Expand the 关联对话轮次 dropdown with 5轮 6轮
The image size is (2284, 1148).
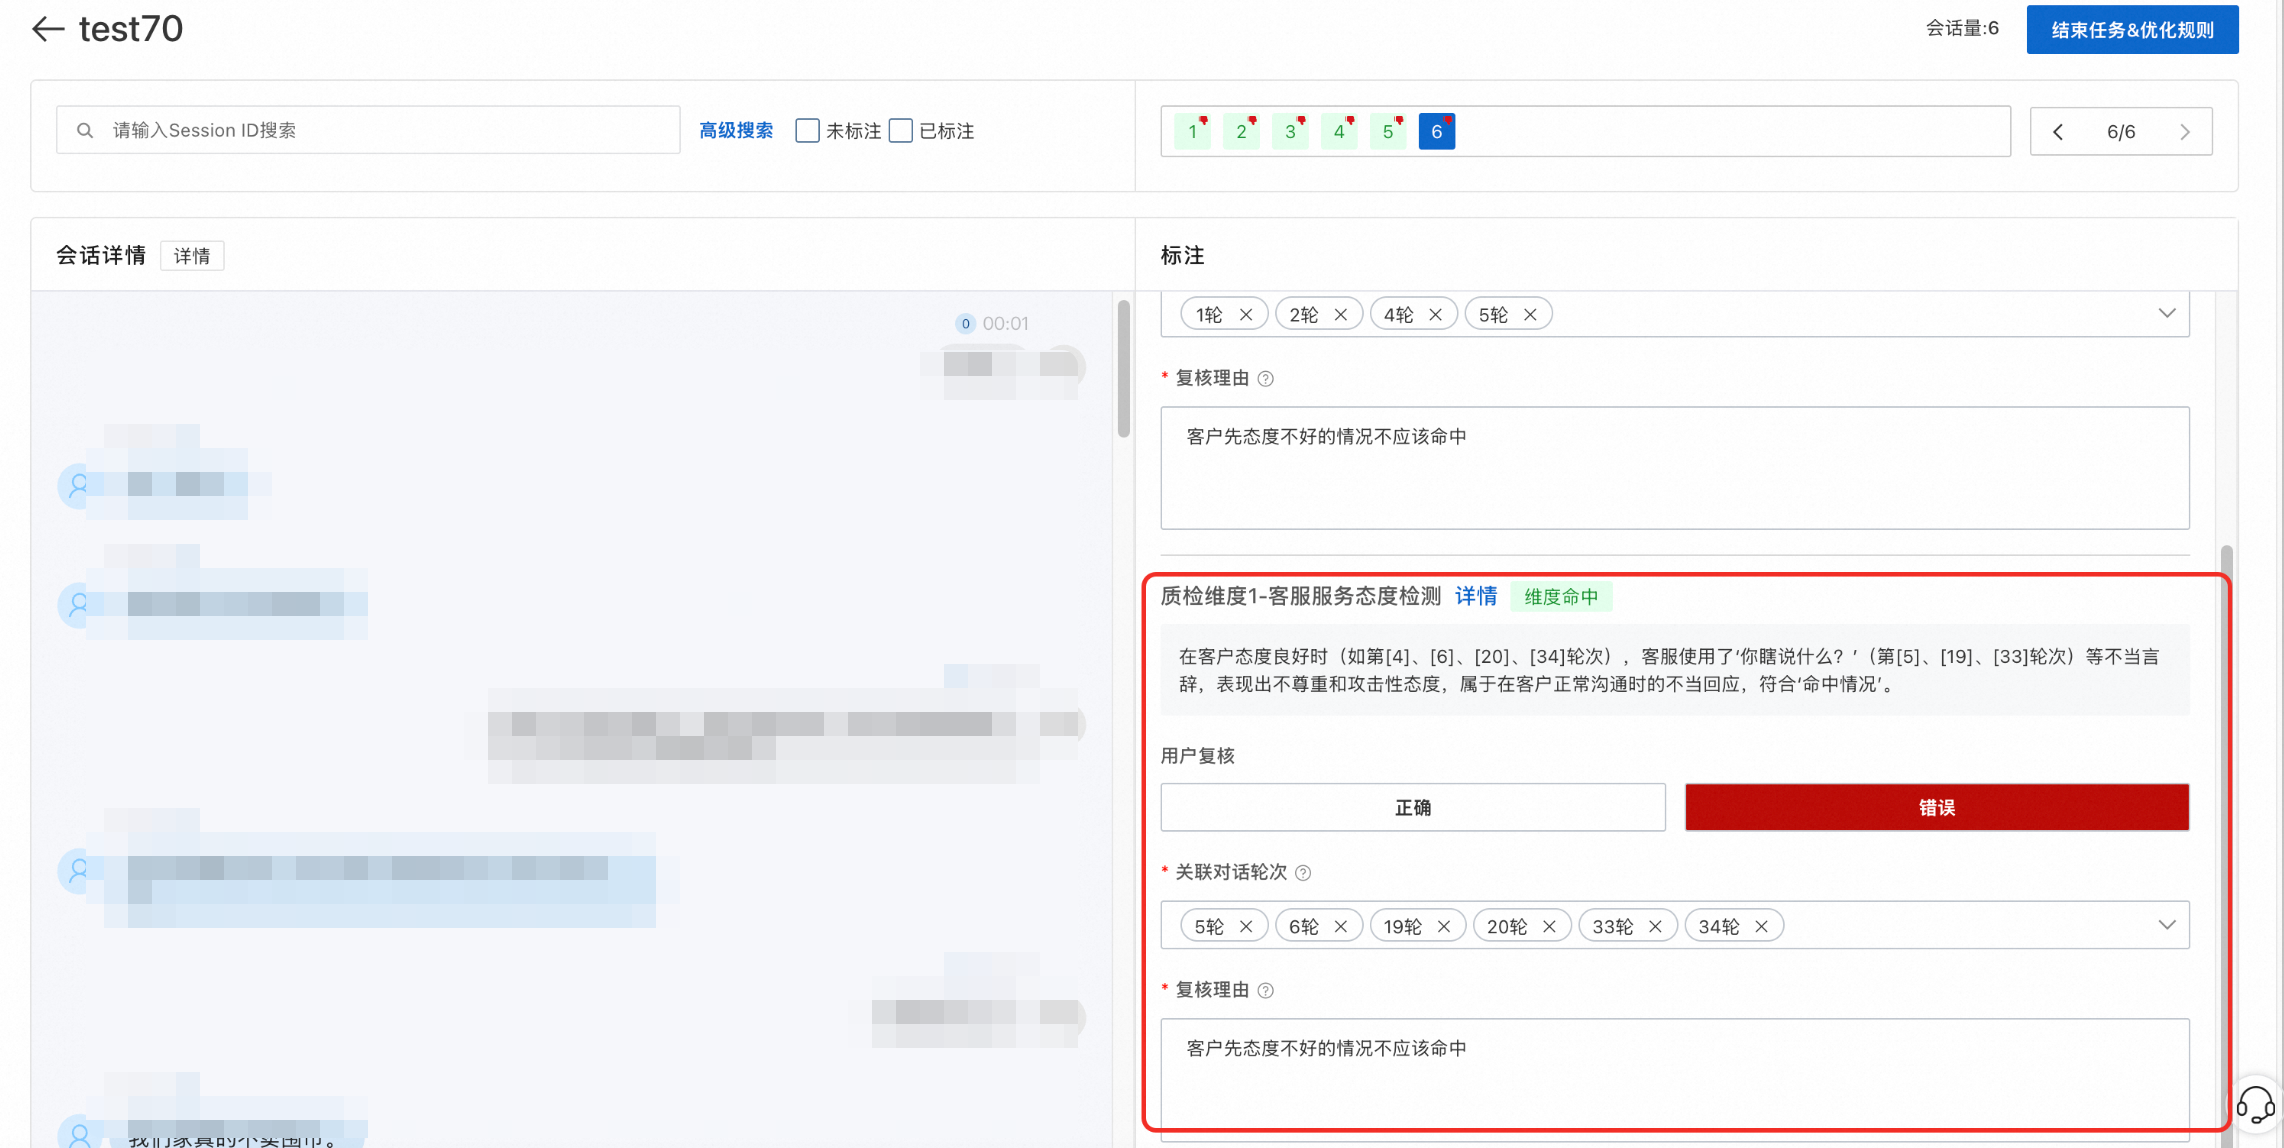click(2166, 925)
